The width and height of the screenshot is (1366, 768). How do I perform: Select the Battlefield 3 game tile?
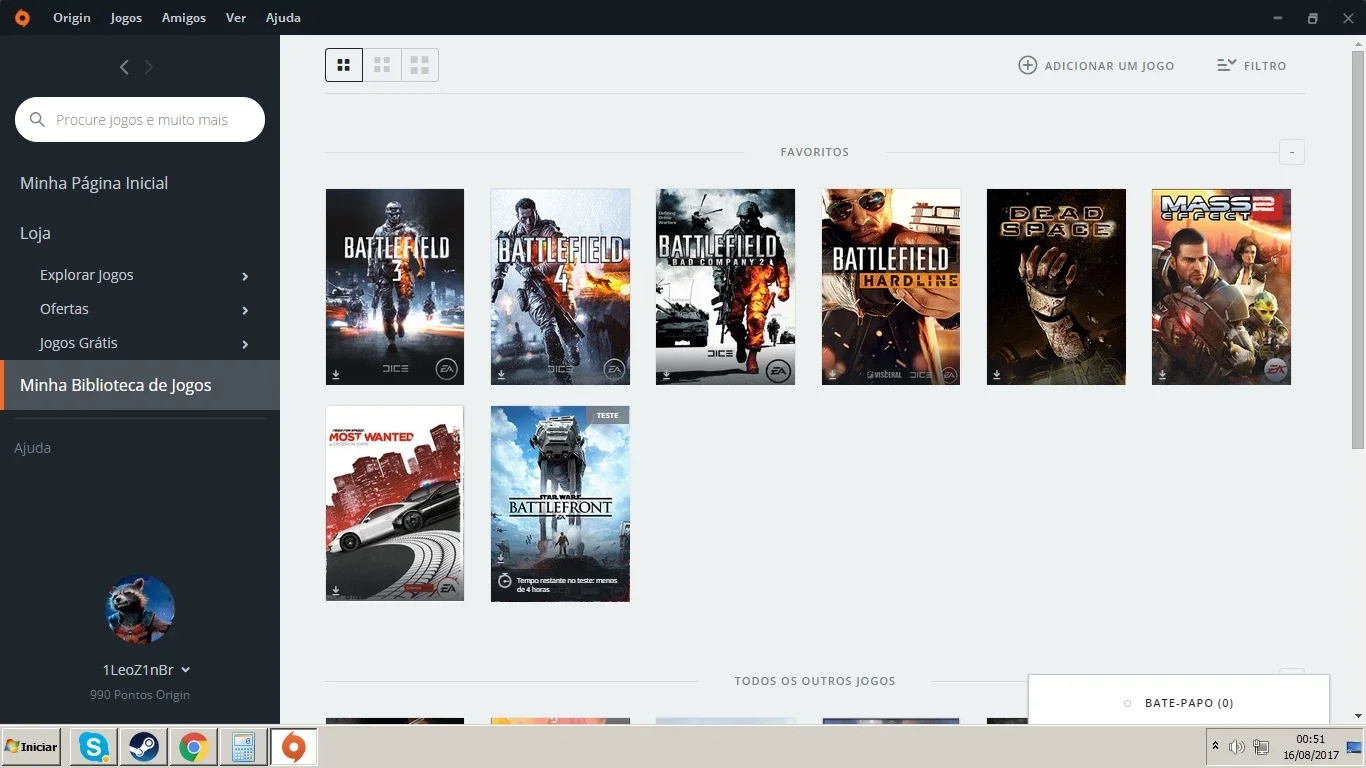pyautogui.click(x=395, y=287)
